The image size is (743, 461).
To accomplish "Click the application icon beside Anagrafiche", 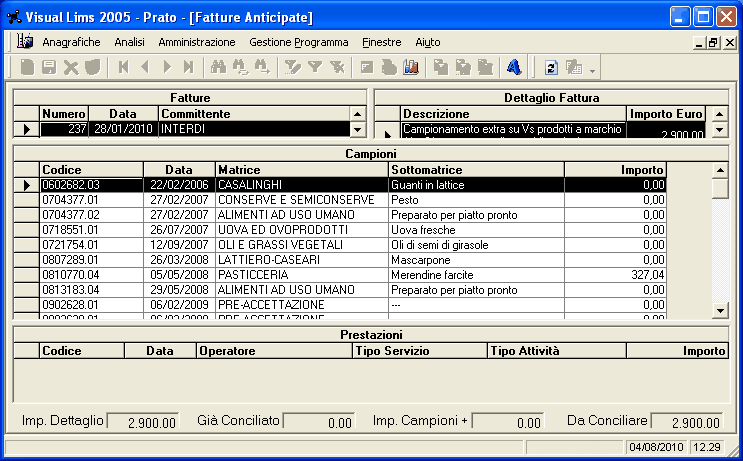I will (x=25, y=42).
